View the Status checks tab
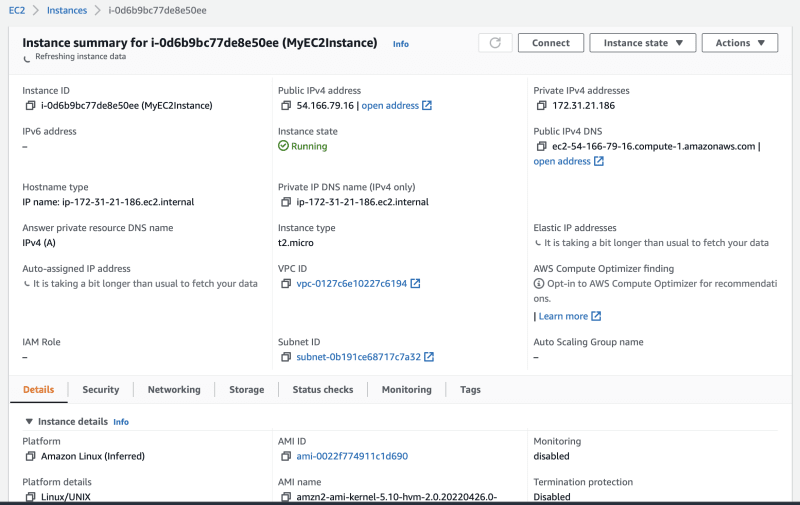800x505 pixels. (322, 390)
